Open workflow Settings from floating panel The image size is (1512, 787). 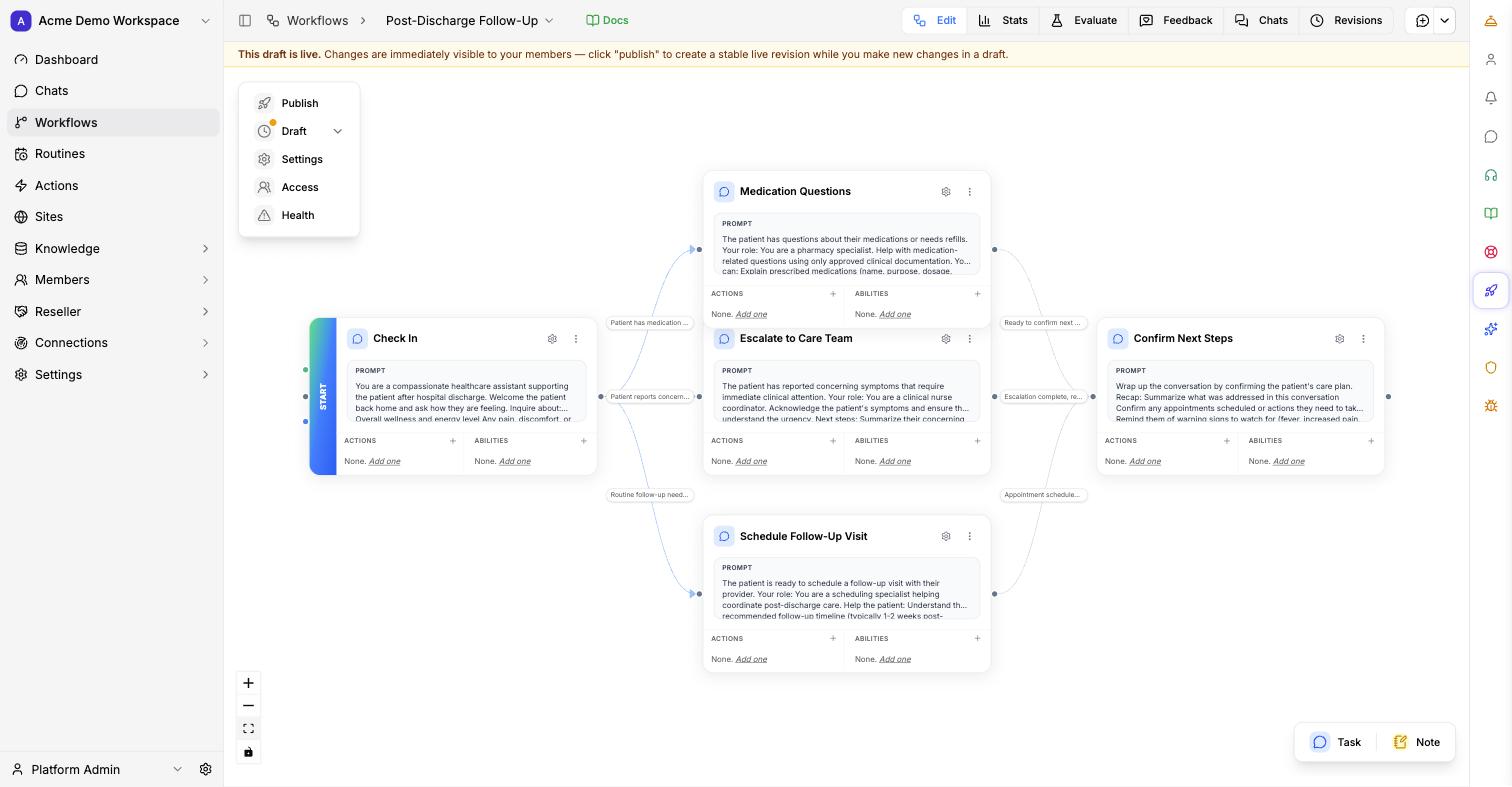pyautogui.click(x=299, y=160)
